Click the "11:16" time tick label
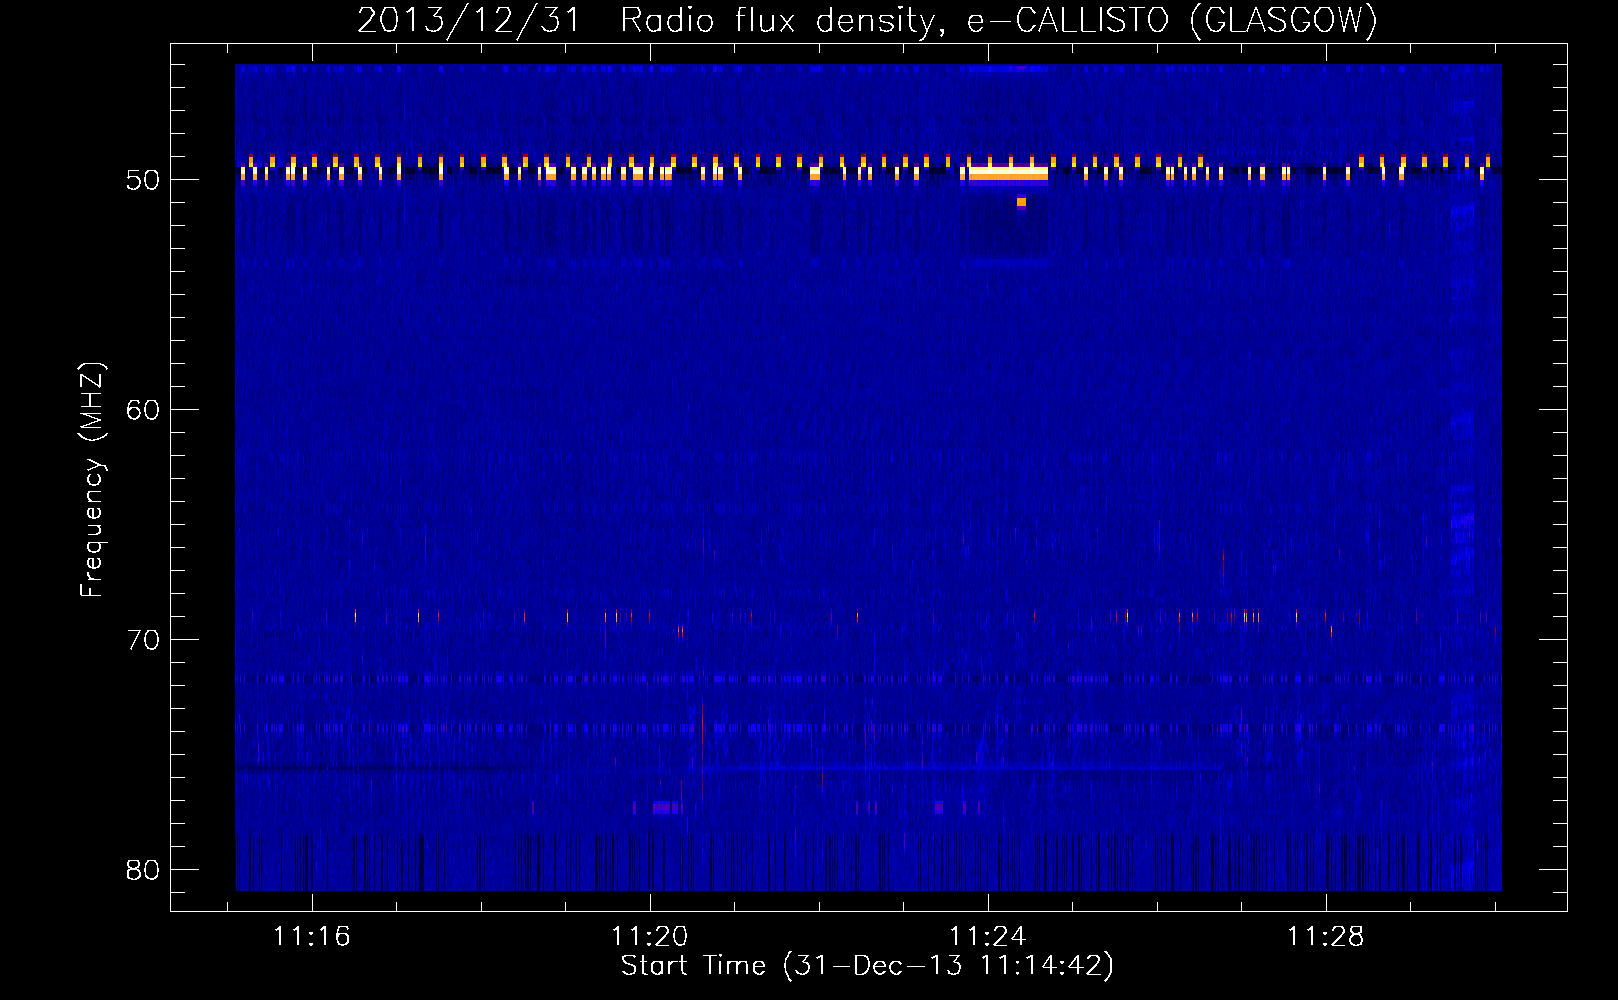Viewport: 1618px width, 1000px height. pos(312,937)
